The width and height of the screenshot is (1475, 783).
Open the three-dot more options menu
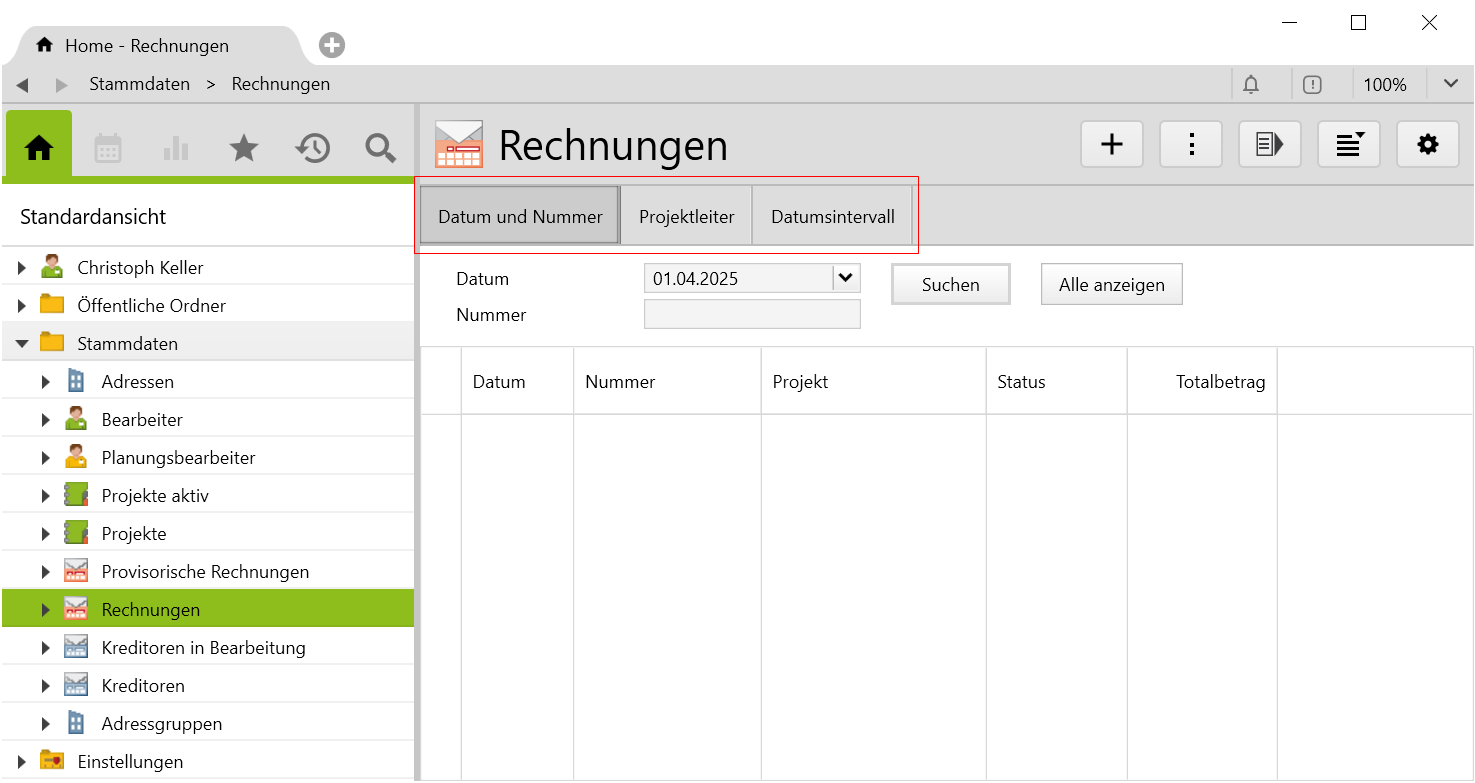pyautogui.click(x=1190, y=145)
